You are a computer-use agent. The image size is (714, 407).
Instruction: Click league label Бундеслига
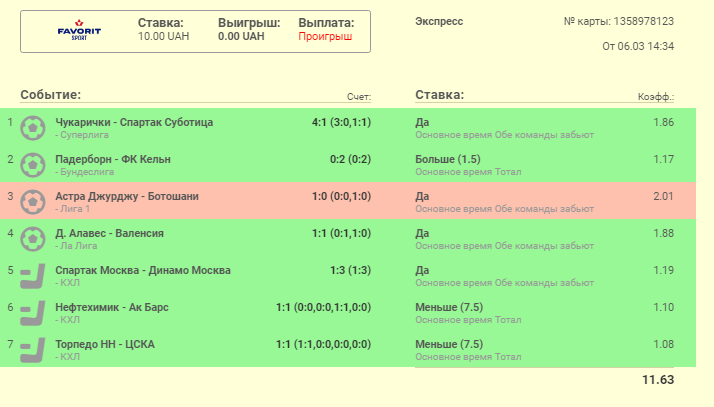click(87, 172)
